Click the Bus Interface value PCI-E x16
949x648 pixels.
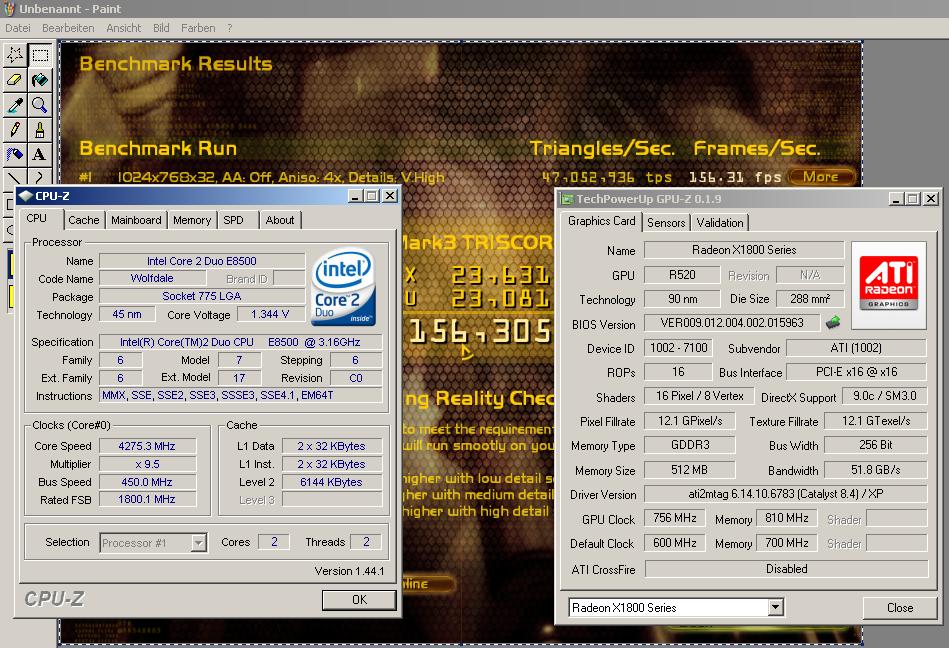point(856,371)
